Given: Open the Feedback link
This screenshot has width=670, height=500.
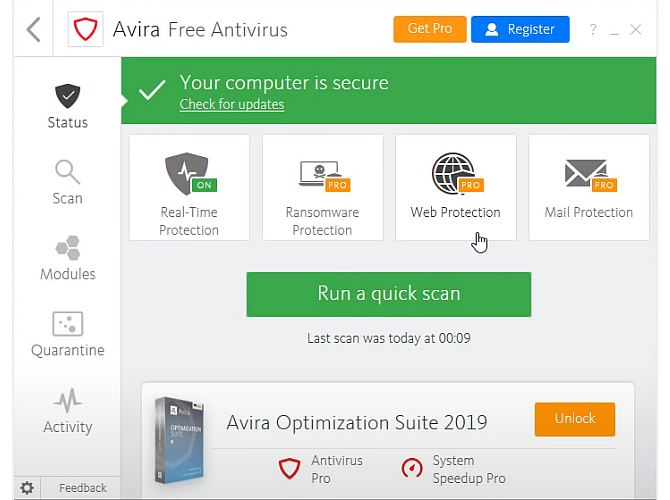Looking at the screenshot, I should (x=82, y=488).
